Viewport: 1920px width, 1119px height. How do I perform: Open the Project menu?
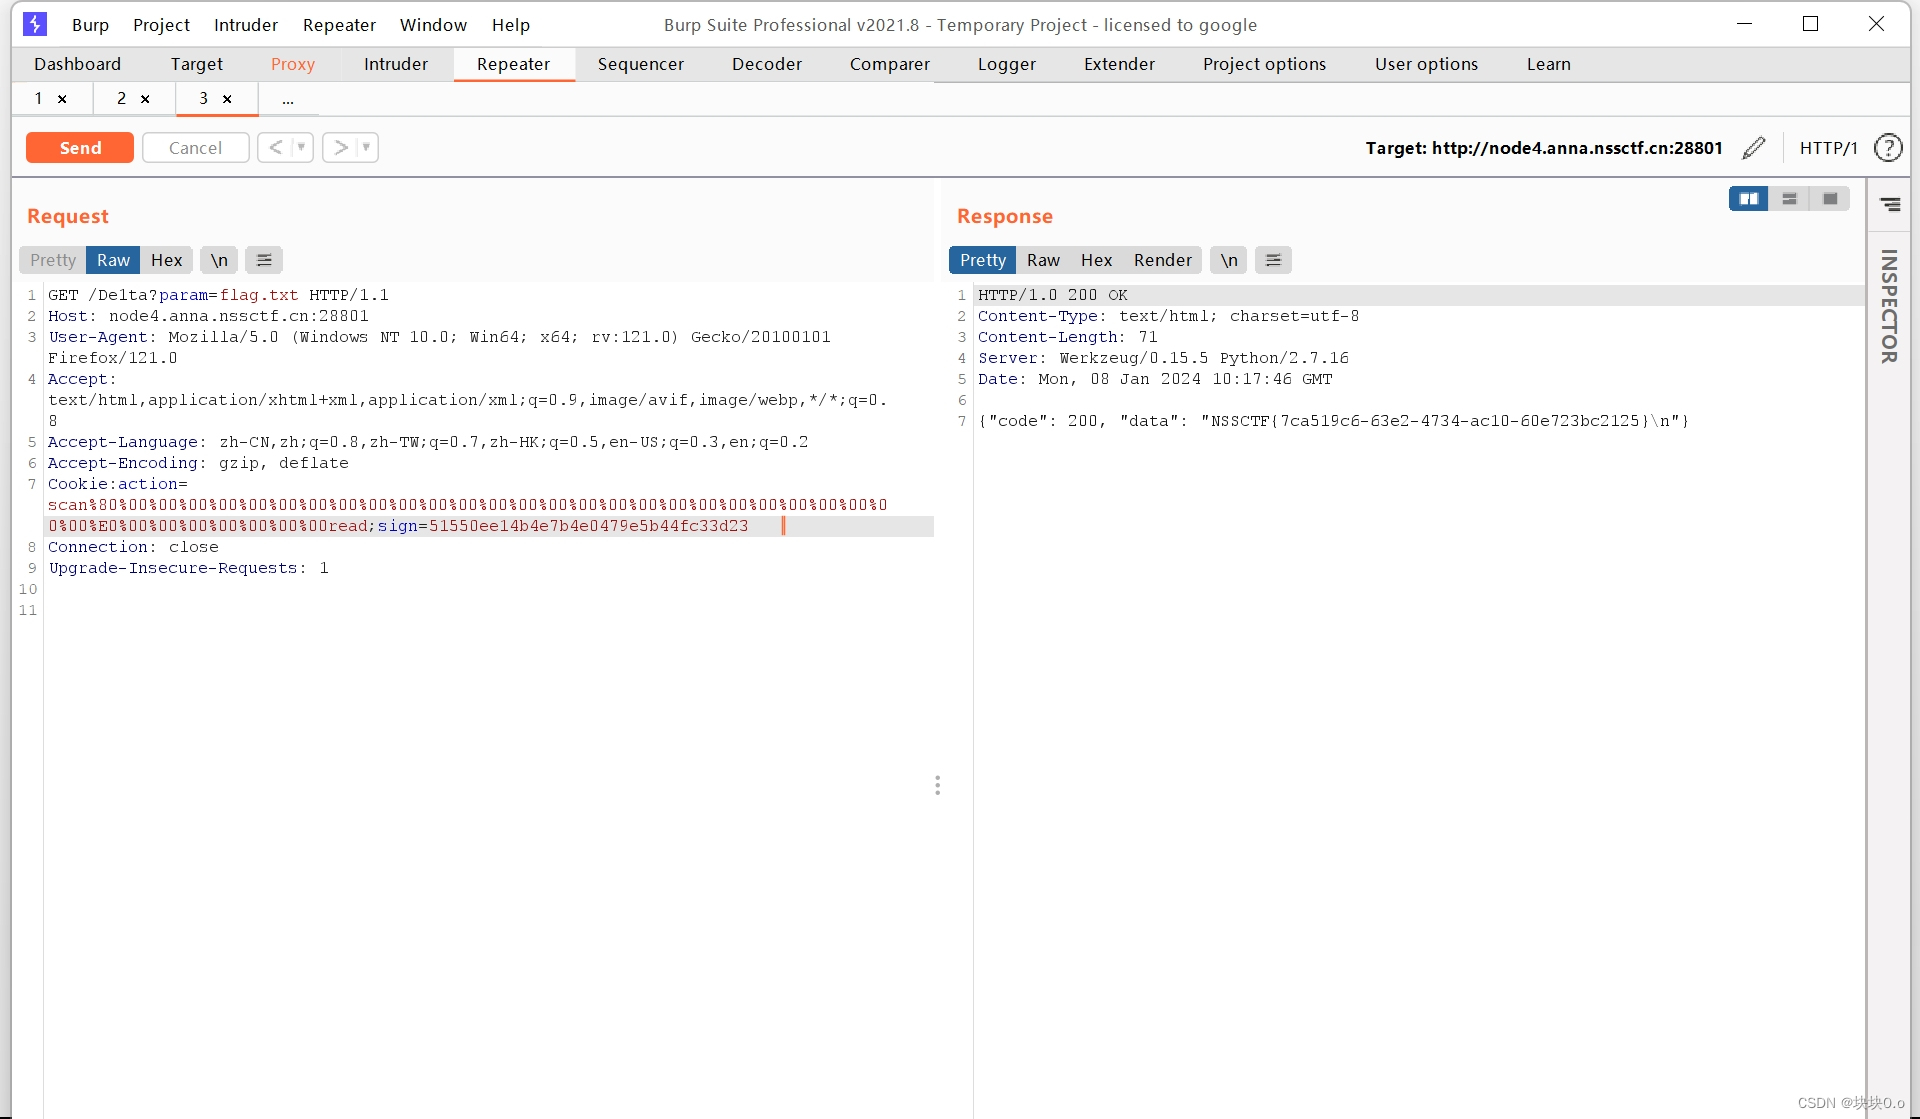click(161, 25)
